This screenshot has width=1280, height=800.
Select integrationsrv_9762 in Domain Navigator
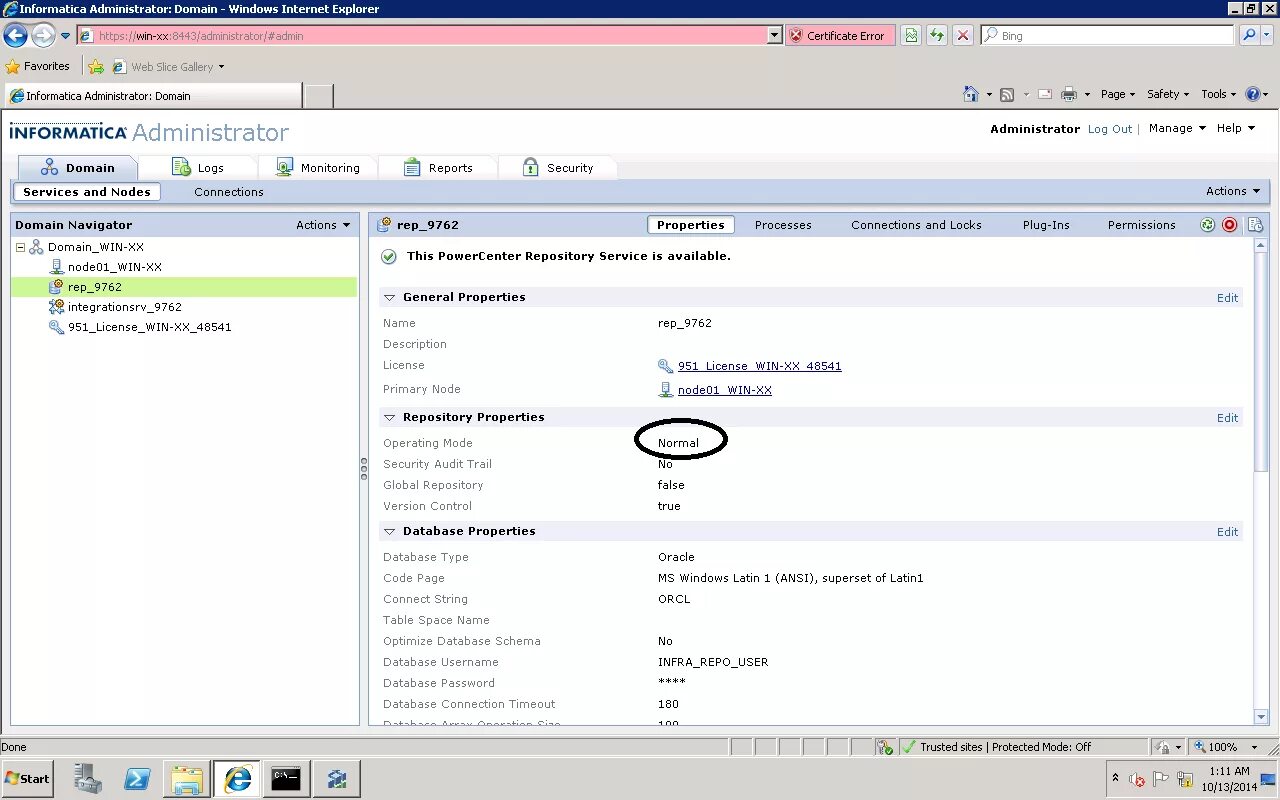coord(124,307)
